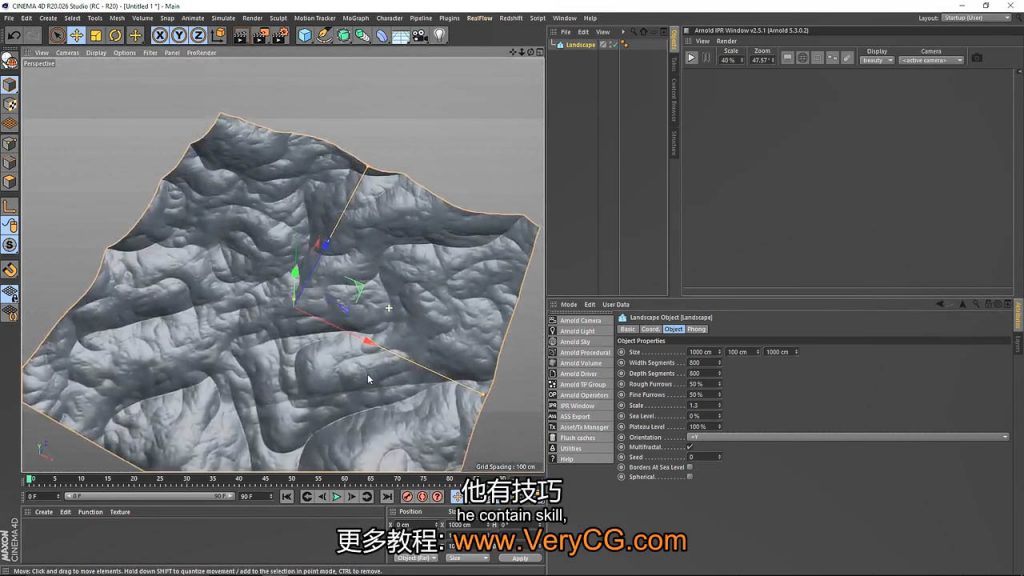The height and width of the screenshot is (576, 1024).
Task: Toggle the Z axis lock
Action: point(198,35)
